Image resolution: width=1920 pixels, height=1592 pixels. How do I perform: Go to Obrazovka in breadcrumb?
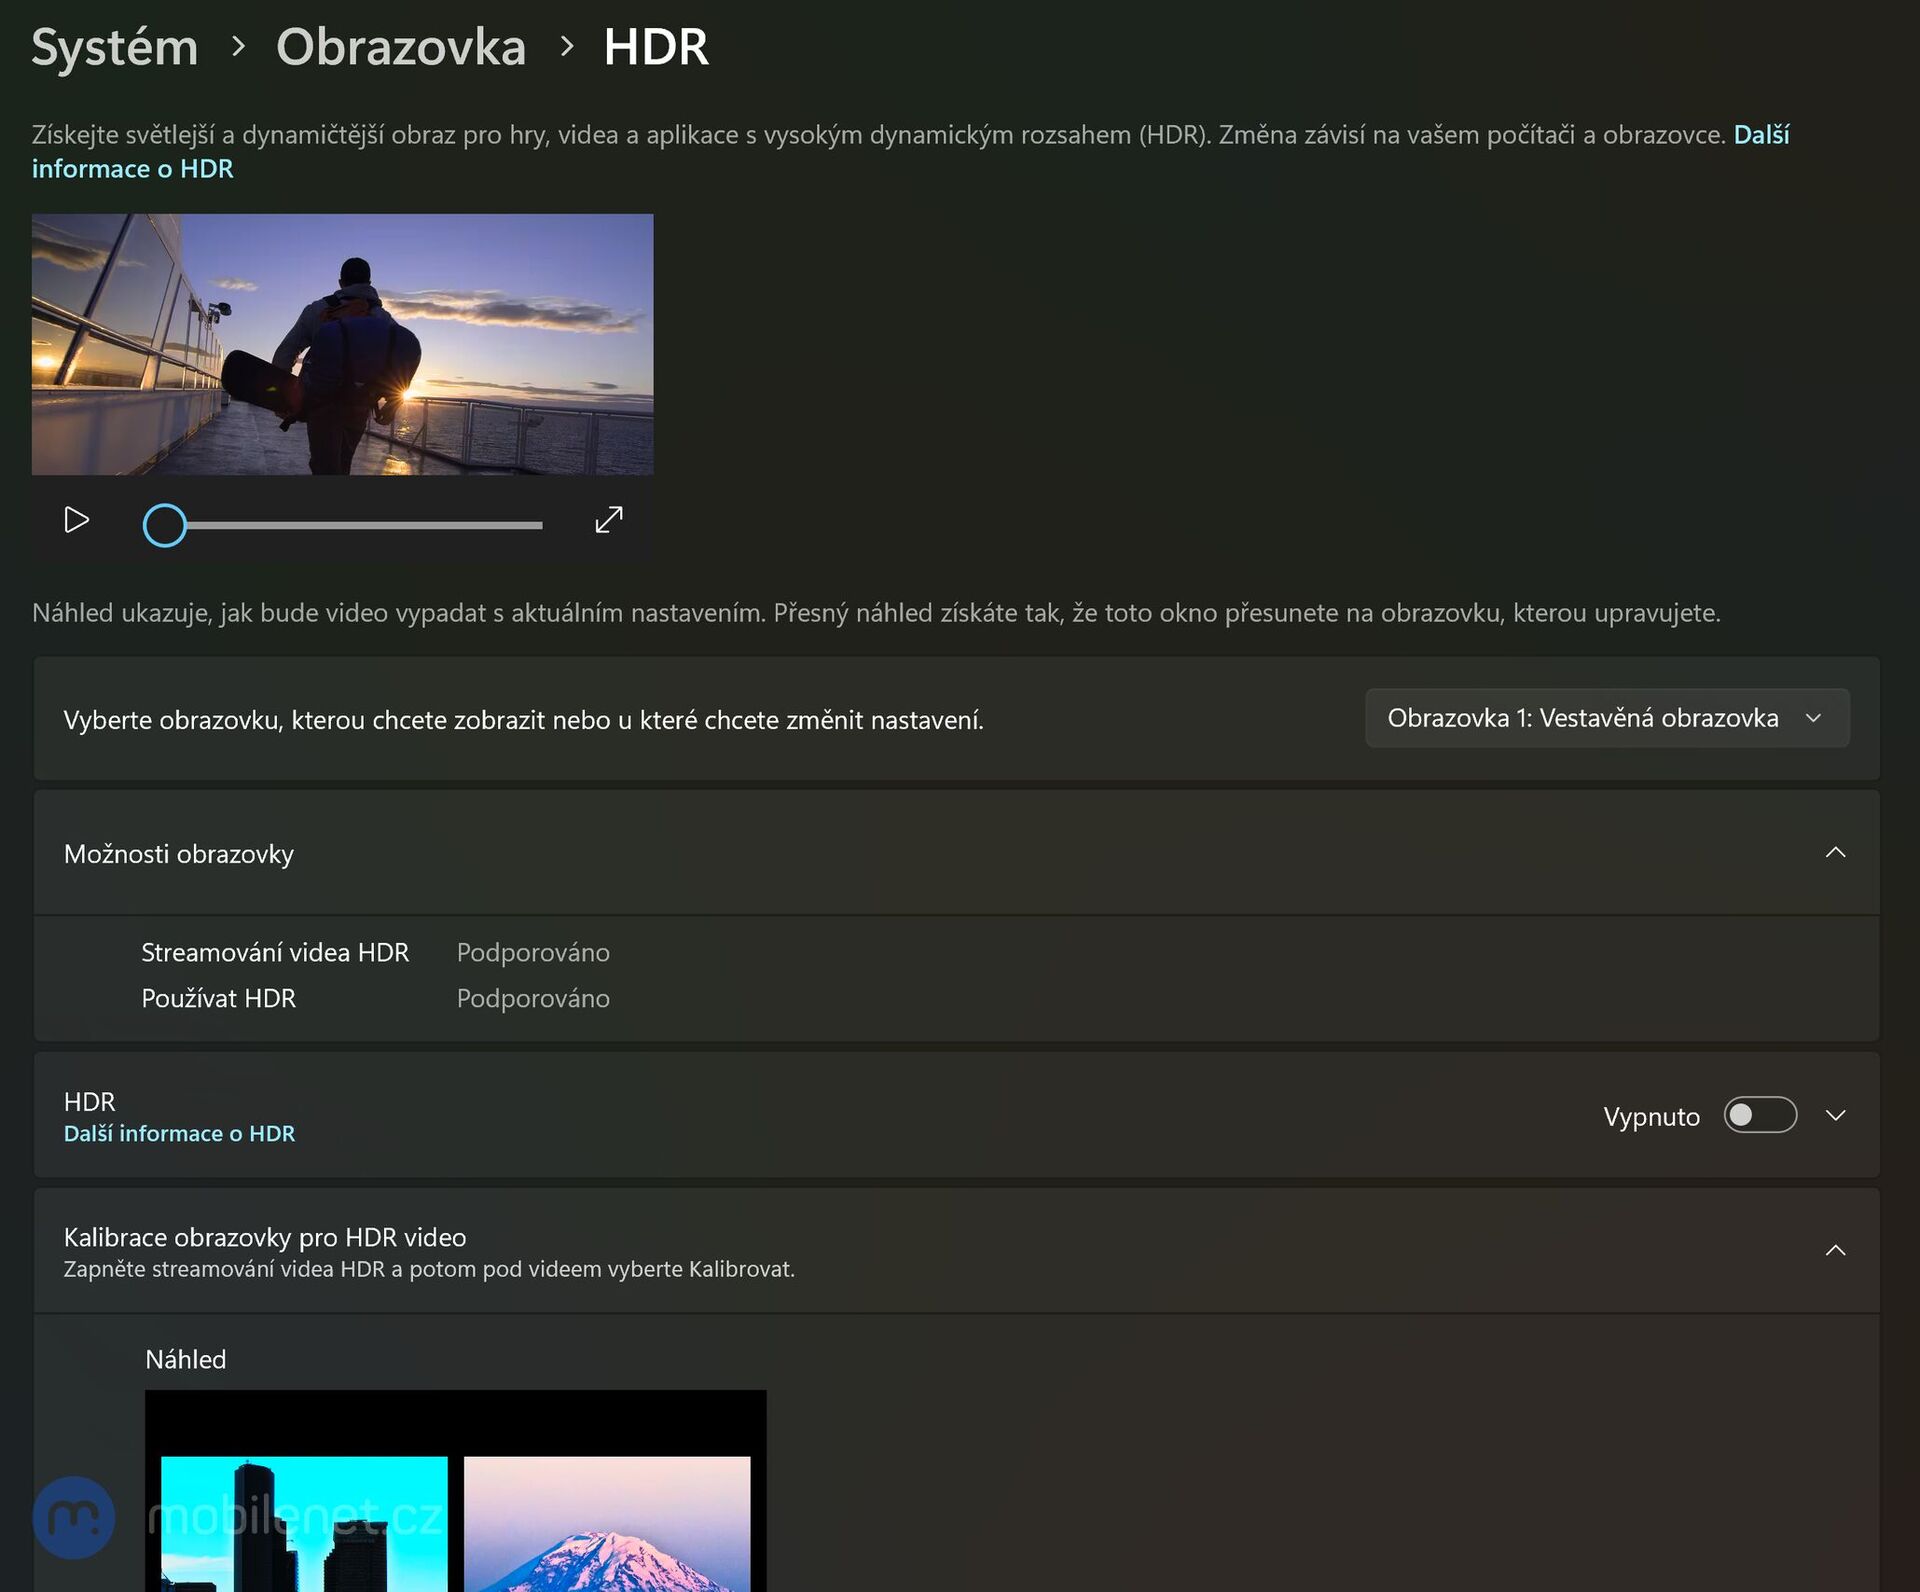coord(400,47)
